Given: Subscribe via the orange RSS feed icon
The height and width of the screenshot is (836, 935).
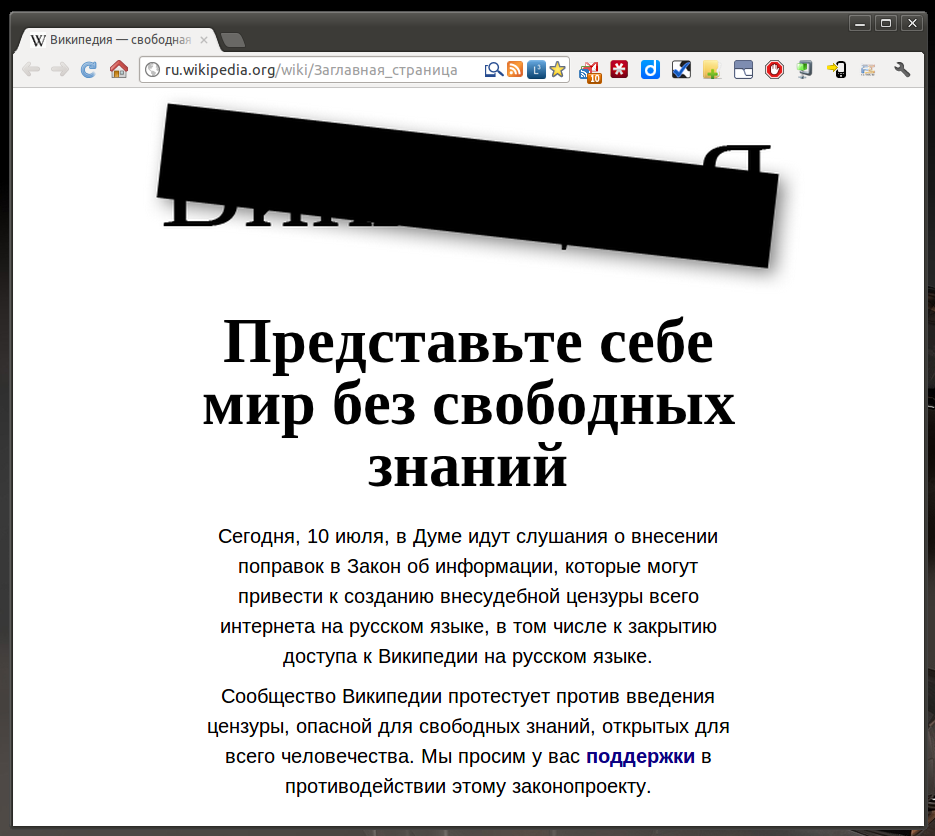Looking at the screenshot, I should tap(515, 70).
